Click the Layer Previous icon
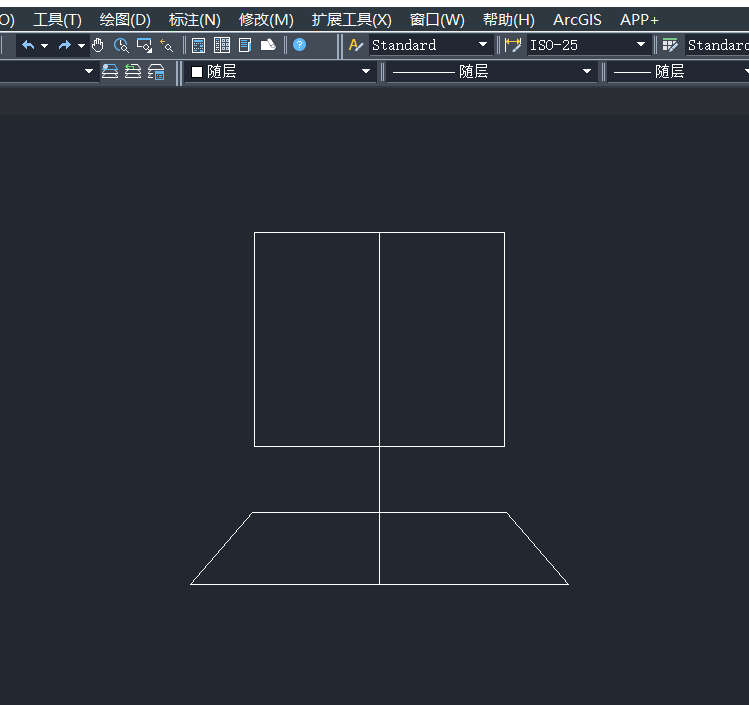Screen dimensions: 749x705 [133, 72]
